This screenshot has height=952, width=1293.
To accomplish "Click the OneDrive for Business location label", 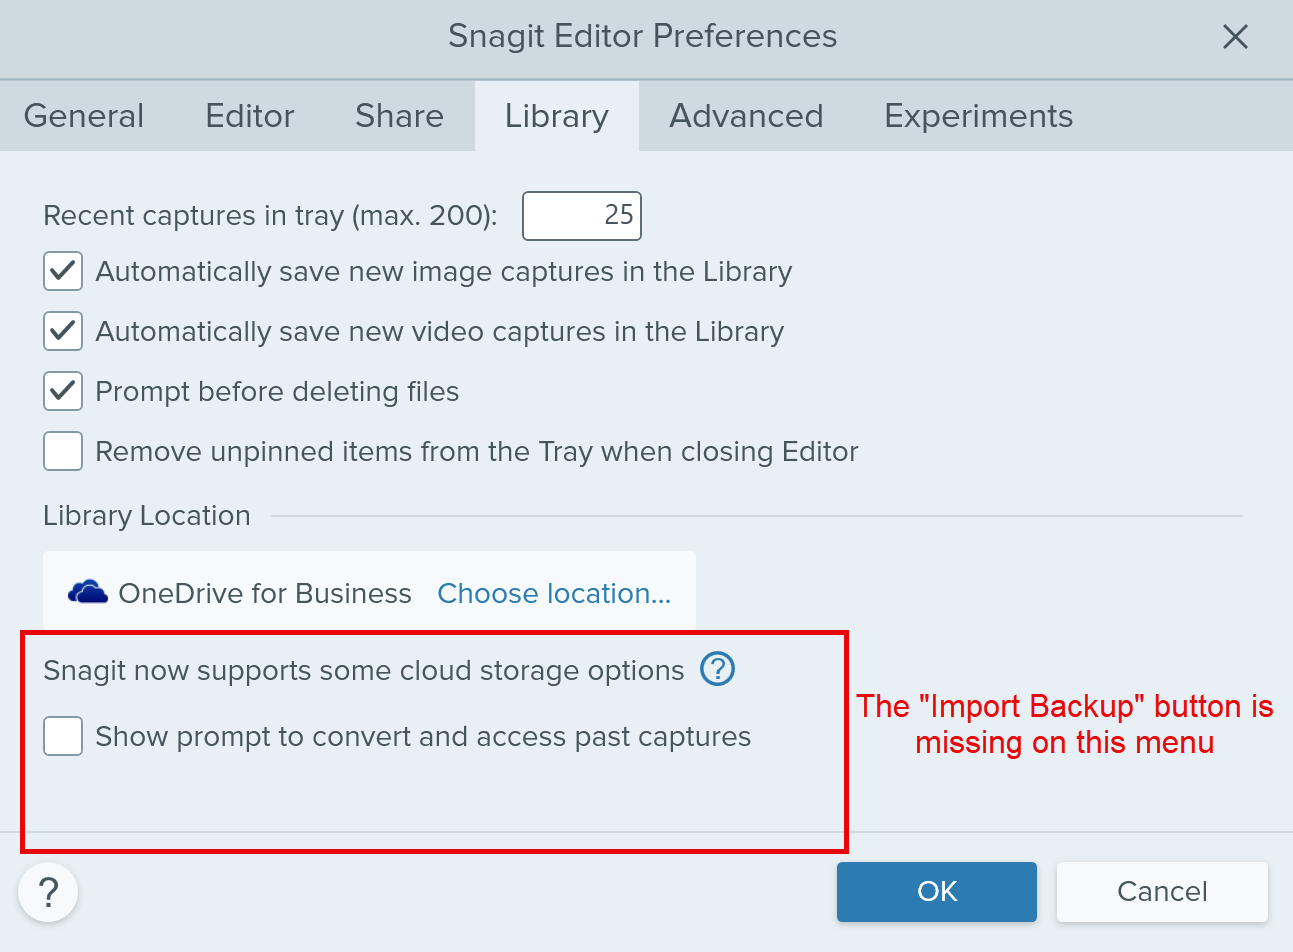I will pyautogui.click(x=265, y=594).
